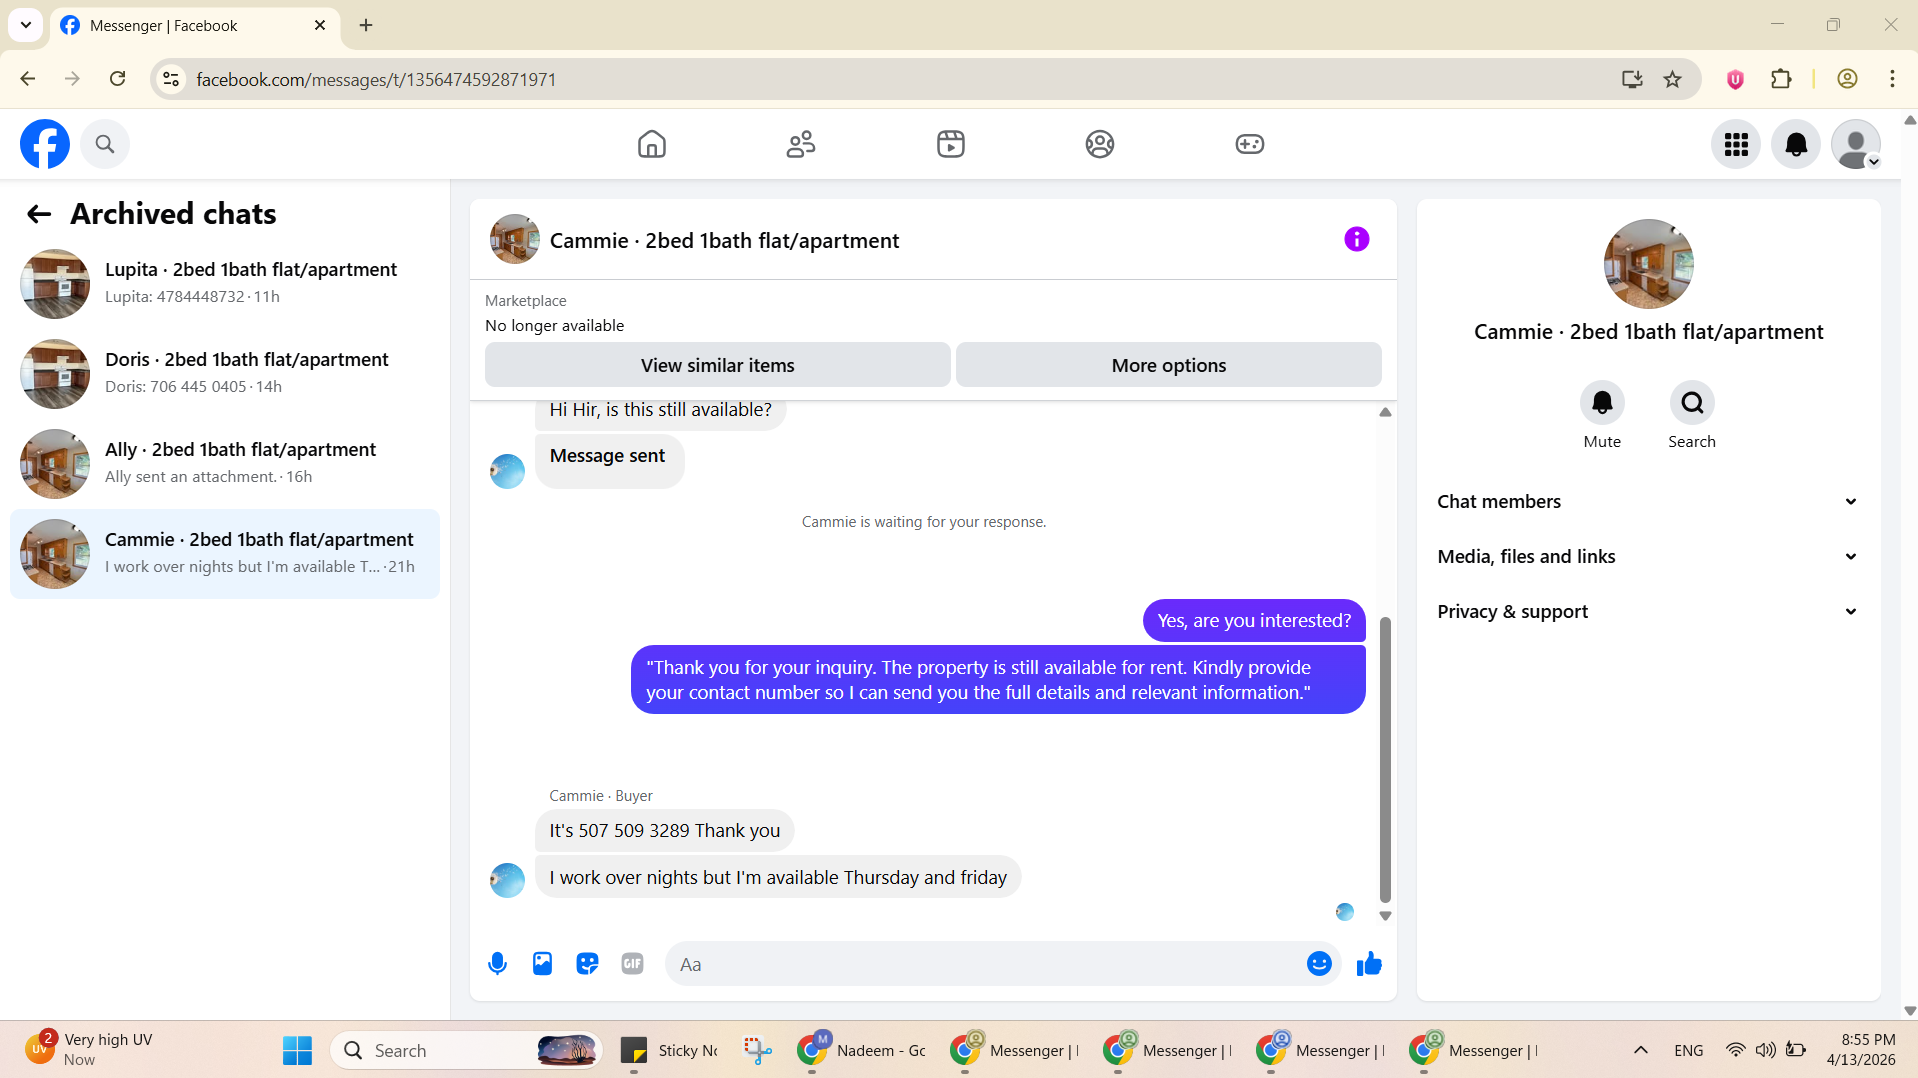Open conversation information icon

point(1356,239)
